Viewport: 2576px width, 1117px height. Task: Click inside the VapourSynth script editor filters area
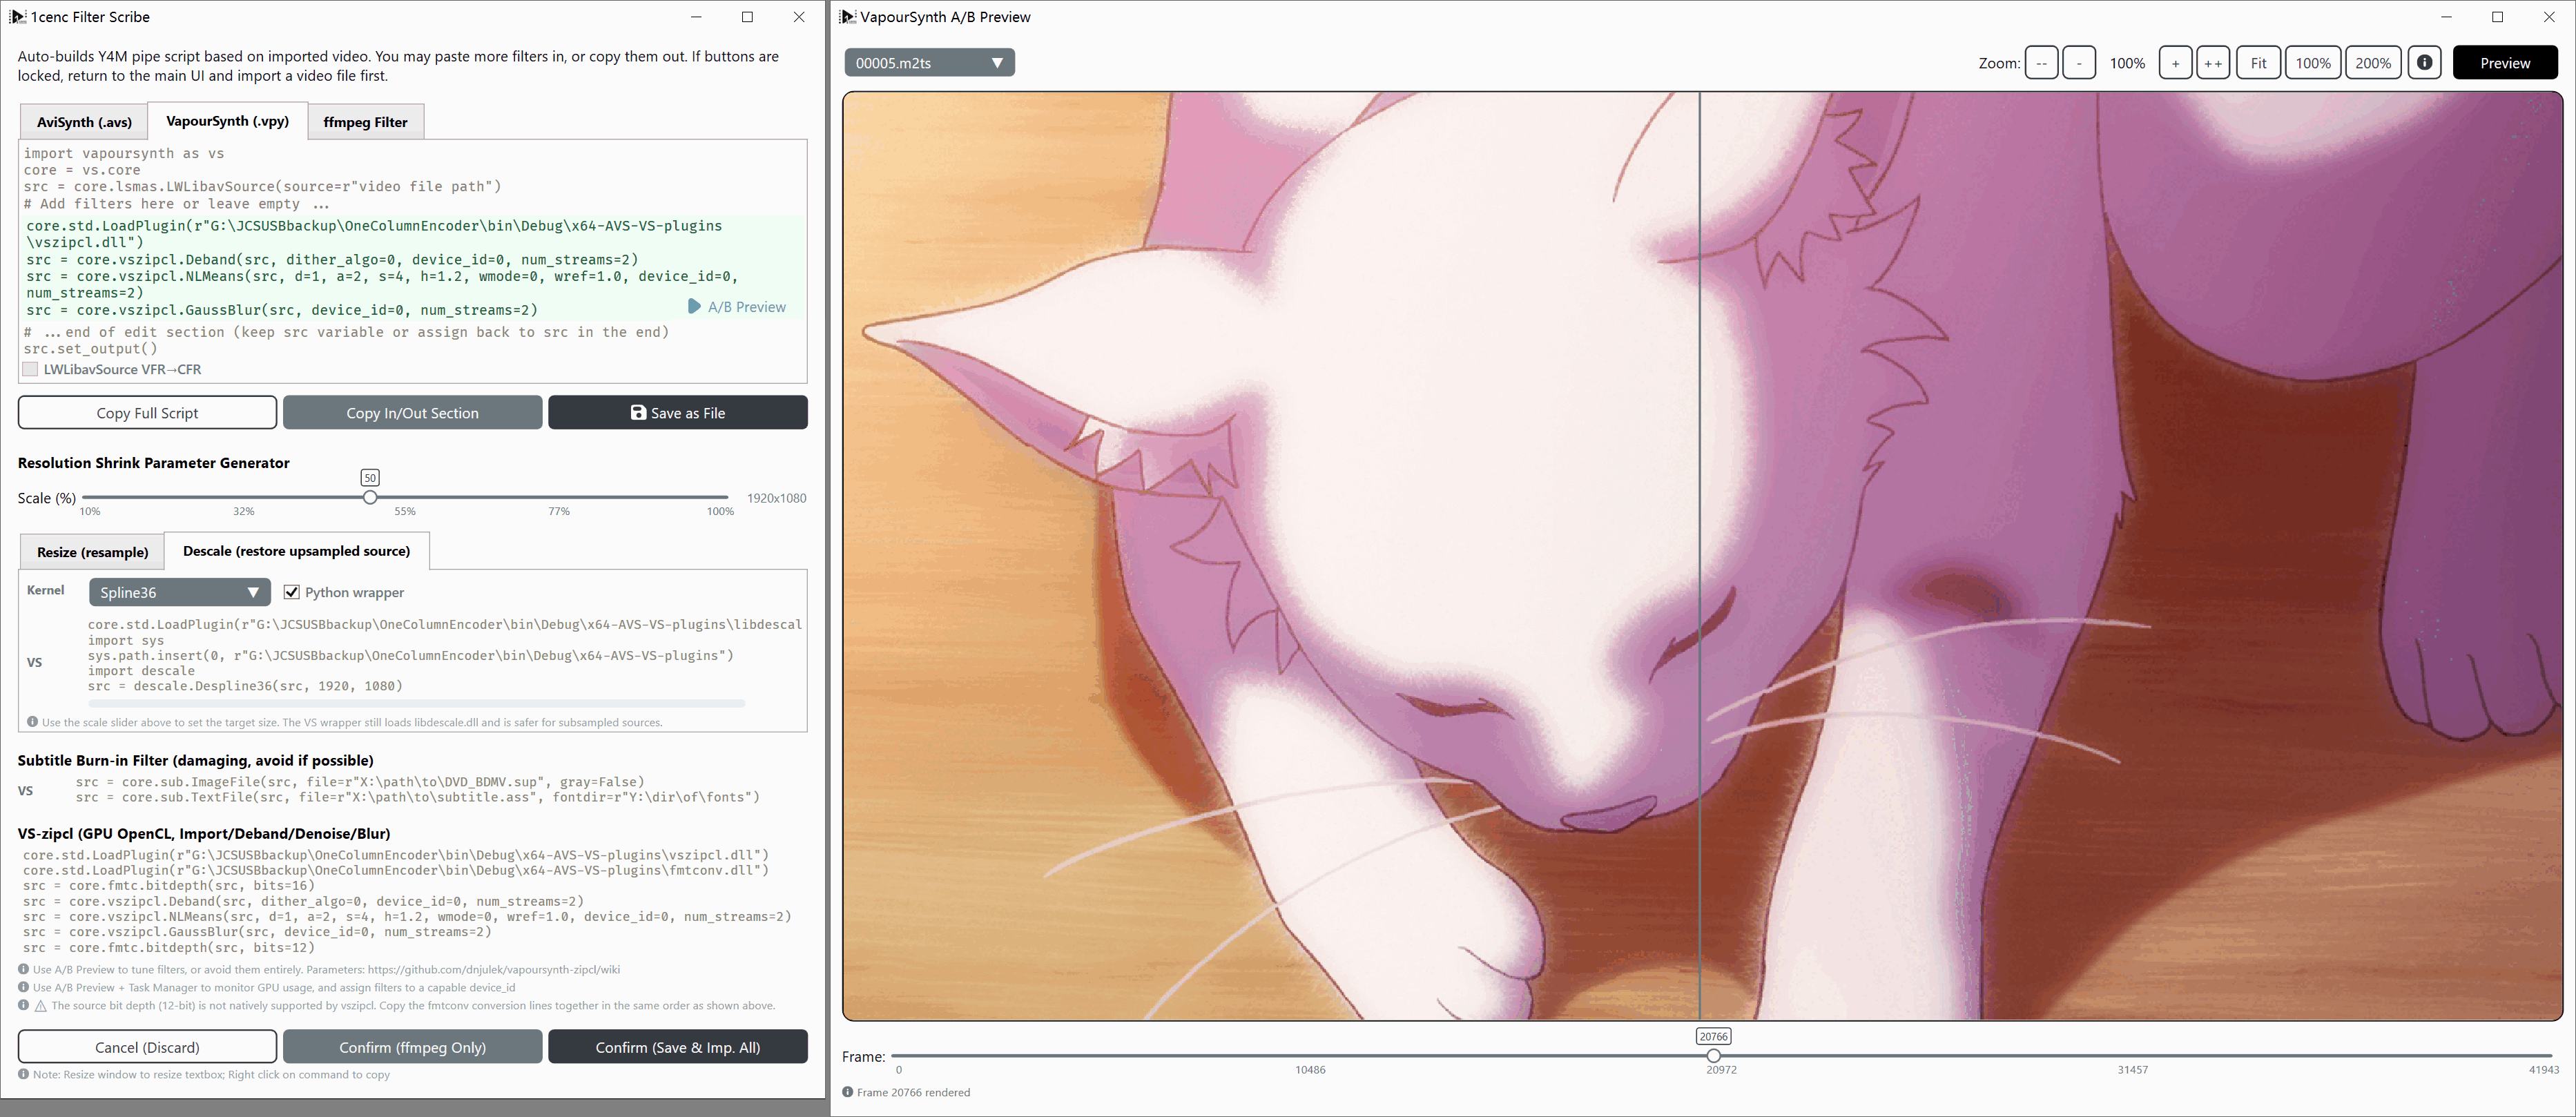click(414, 268)
